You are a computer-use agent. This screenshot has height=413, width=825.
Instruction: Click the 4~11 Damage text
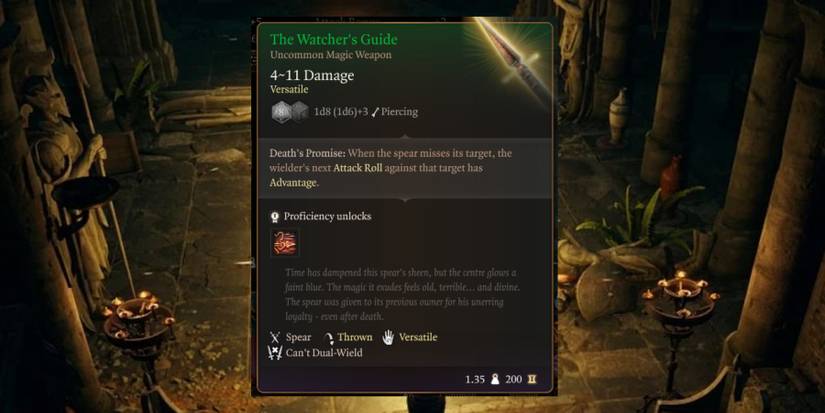[312, 75]
